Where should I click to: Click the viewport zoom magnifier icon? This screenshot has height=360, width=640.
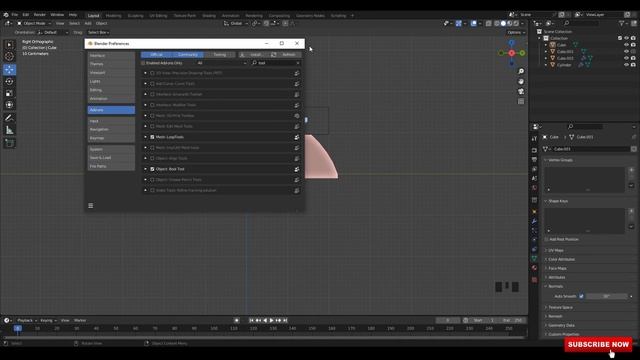coord(521,71)
